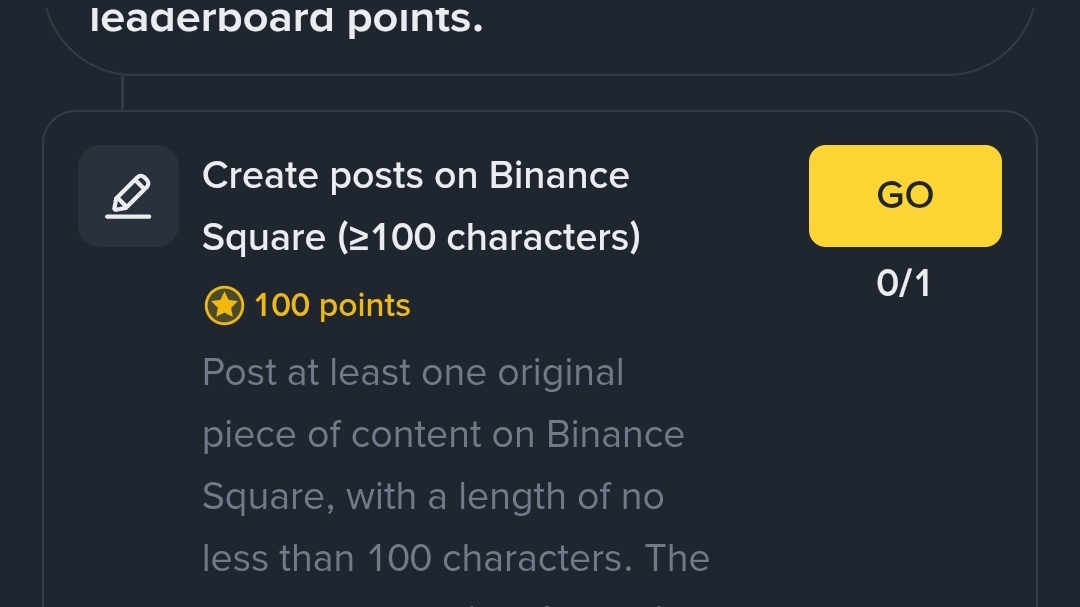
Task: Click the "leaderboard points." text at top
Action: [x=287, y=19]
